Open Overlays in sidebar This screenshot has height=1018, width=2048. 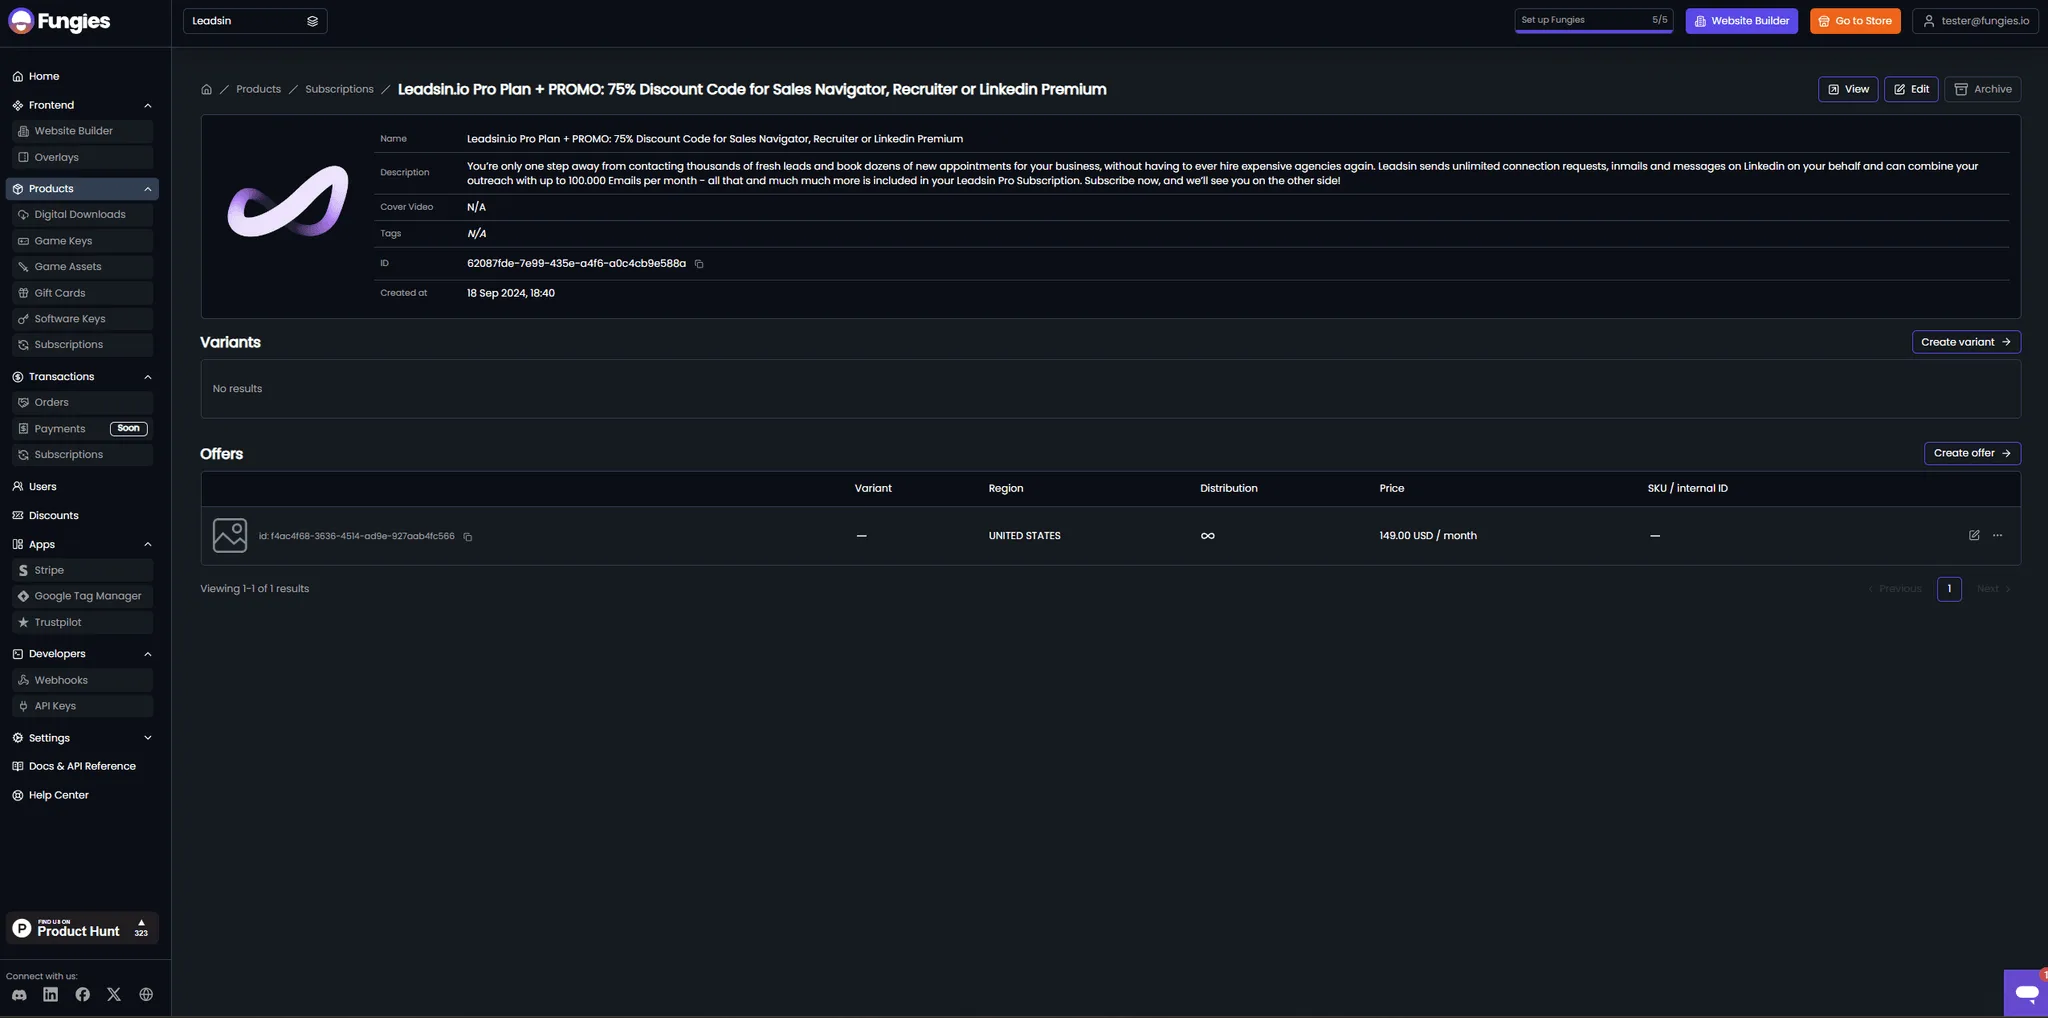tap(83, 157)
